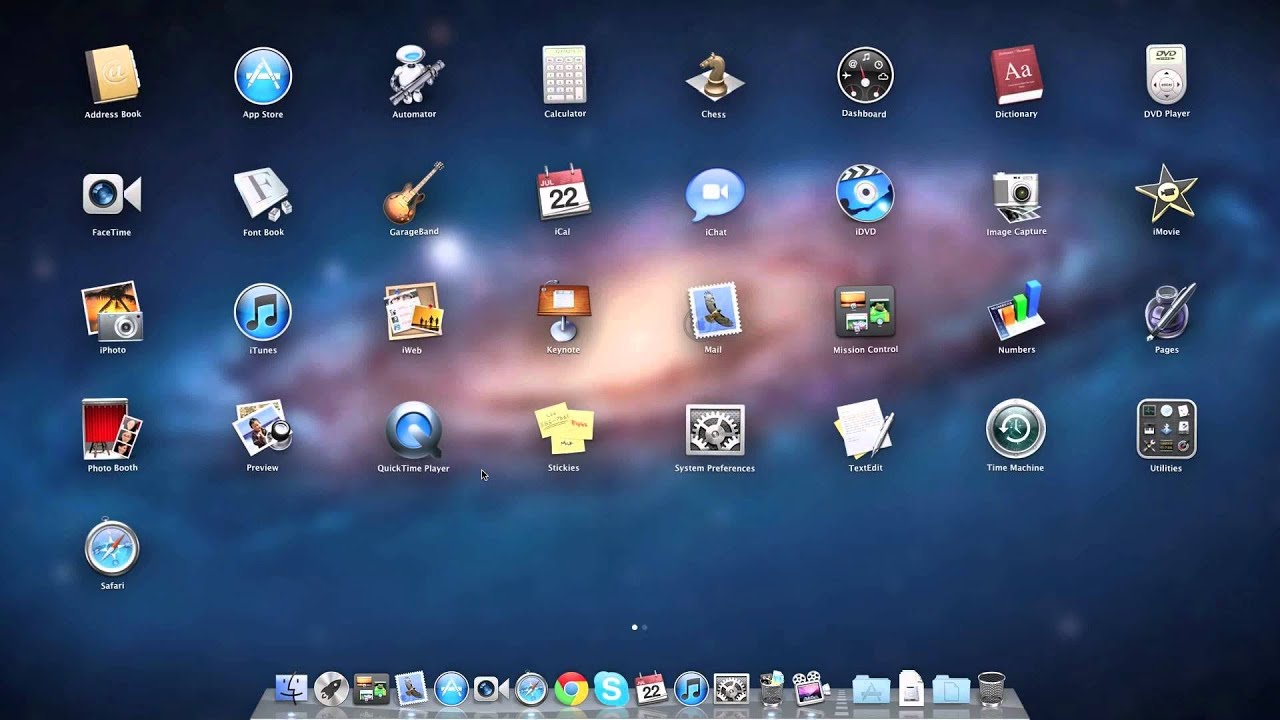Screen dimensions: 1280x720
Task: Select the first Launchpad page dot
Action: click(635, 627)
